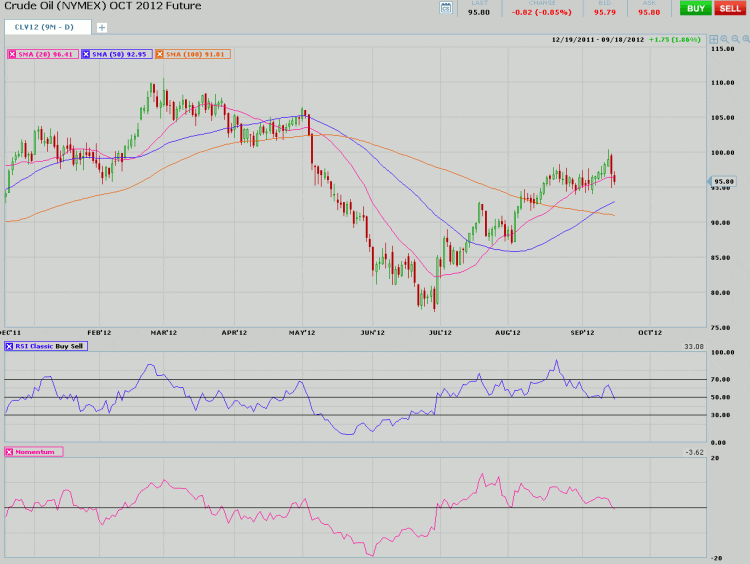Click Buy in the RSI legend

point(64,345)
